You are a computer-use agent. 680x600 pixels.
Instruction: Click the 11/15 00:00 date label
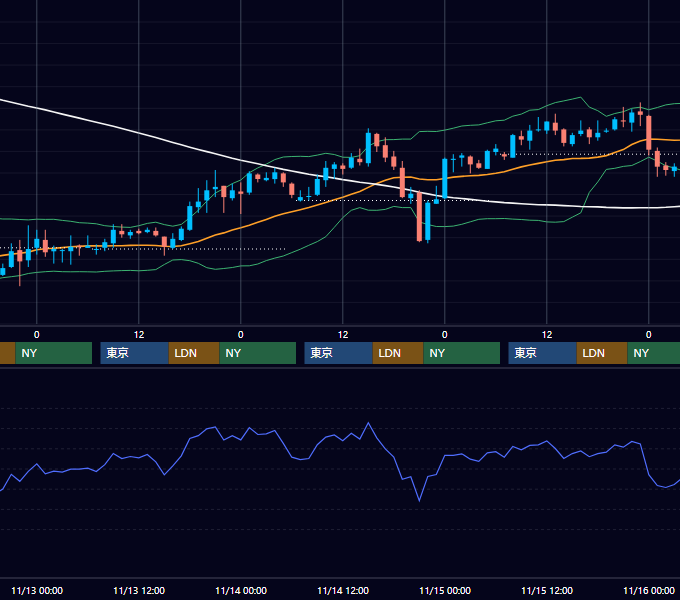coord(445,590)
